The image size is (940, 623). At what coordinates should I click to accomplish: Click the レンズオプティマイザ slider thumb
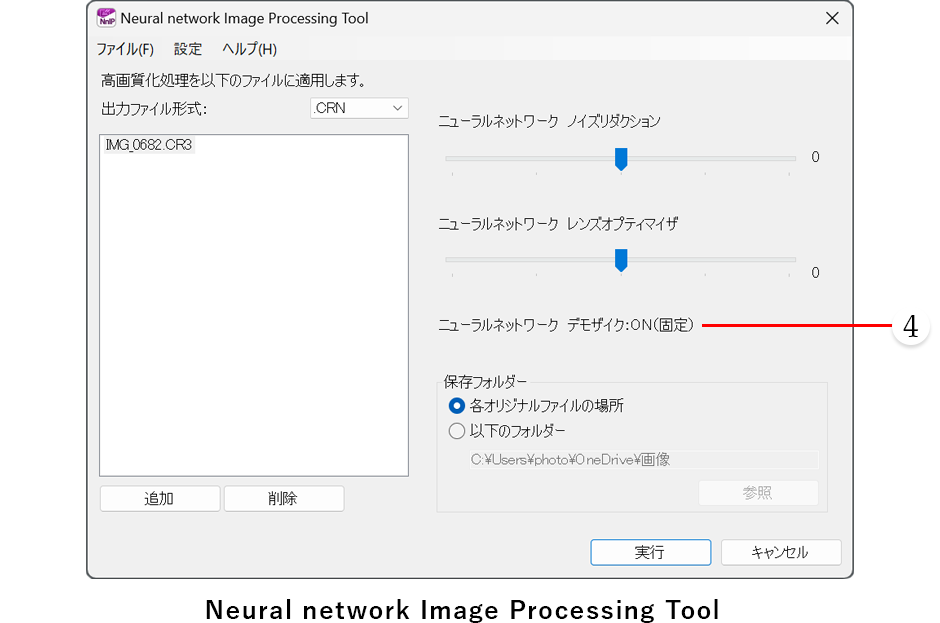click(621, 260)
